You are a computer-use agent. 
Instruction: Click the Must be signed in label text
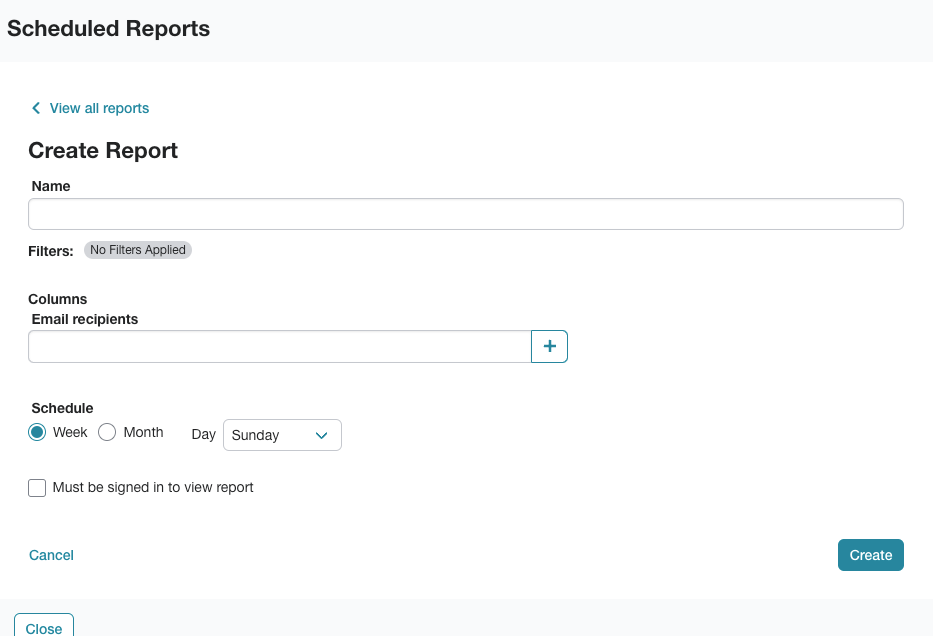point(153,487)
